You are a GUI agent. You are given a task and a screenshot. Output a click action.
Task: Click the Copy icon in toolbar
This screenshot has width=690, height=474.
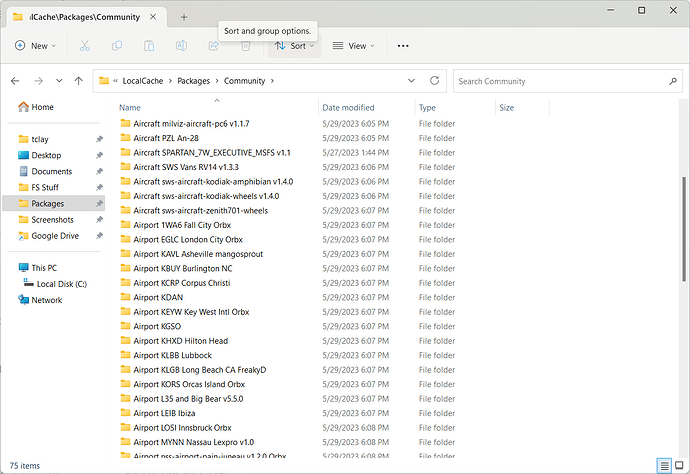point(117,46)
